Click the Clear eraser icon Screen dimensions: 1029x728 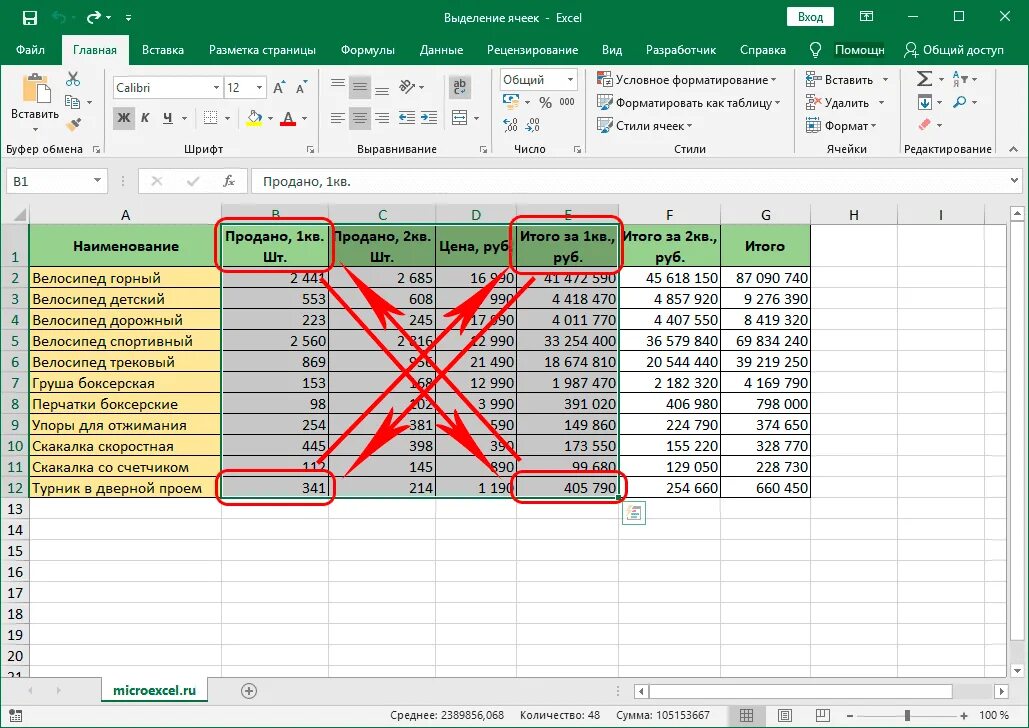(925, 124)
